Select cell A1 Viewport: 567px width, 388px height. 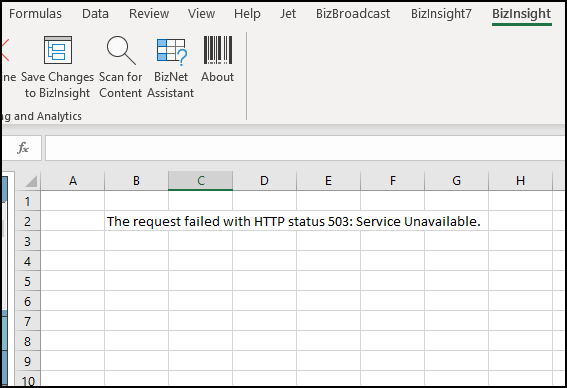(x=73, y=201)
